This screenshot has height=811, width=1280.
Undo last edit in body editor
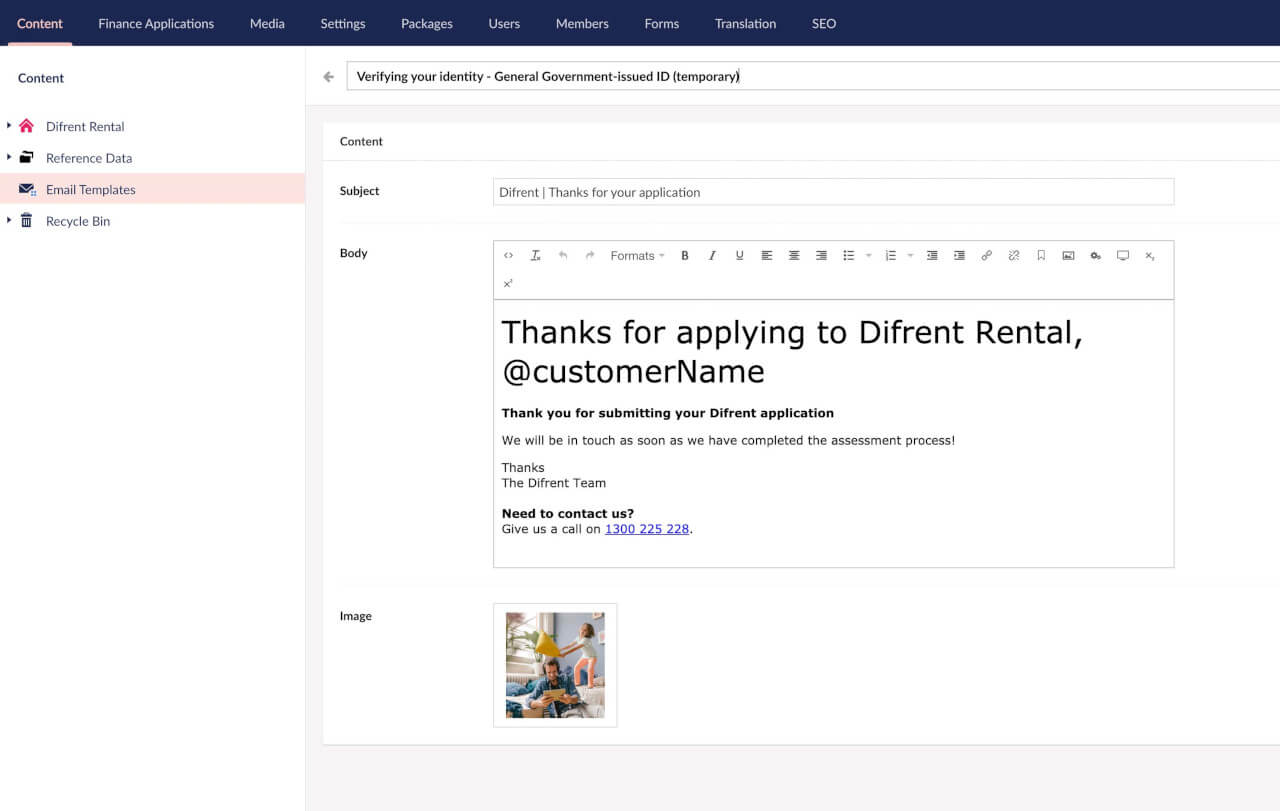coord(563,256)
